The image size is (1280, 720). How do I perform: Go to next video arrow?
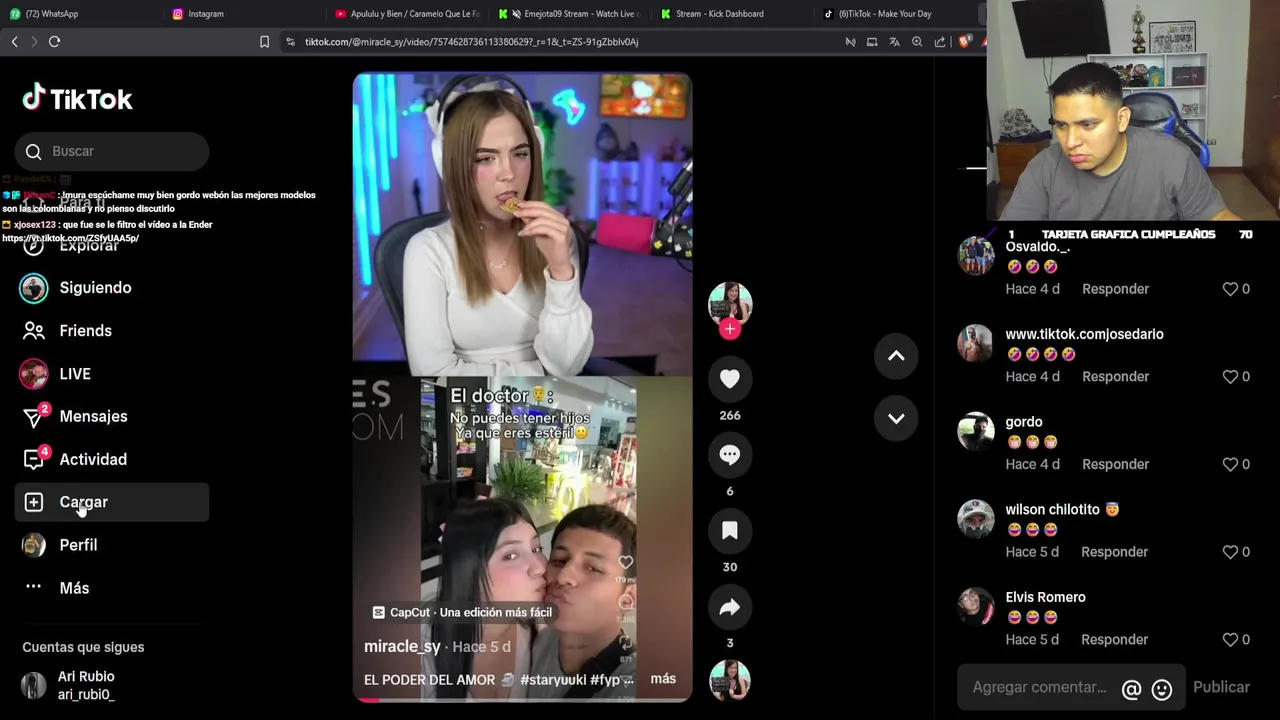(896, 418)
